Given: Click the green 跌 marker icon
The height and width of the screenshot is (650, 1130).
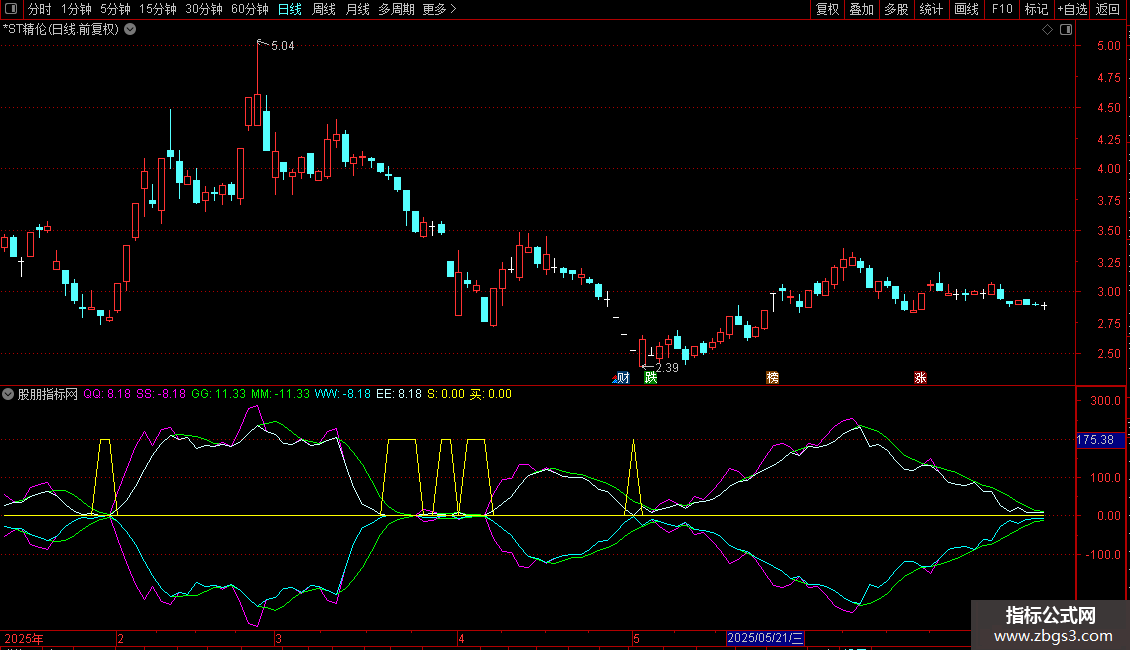Looking at the screenshot, I should pyautogui.click(x=651, y=377).
